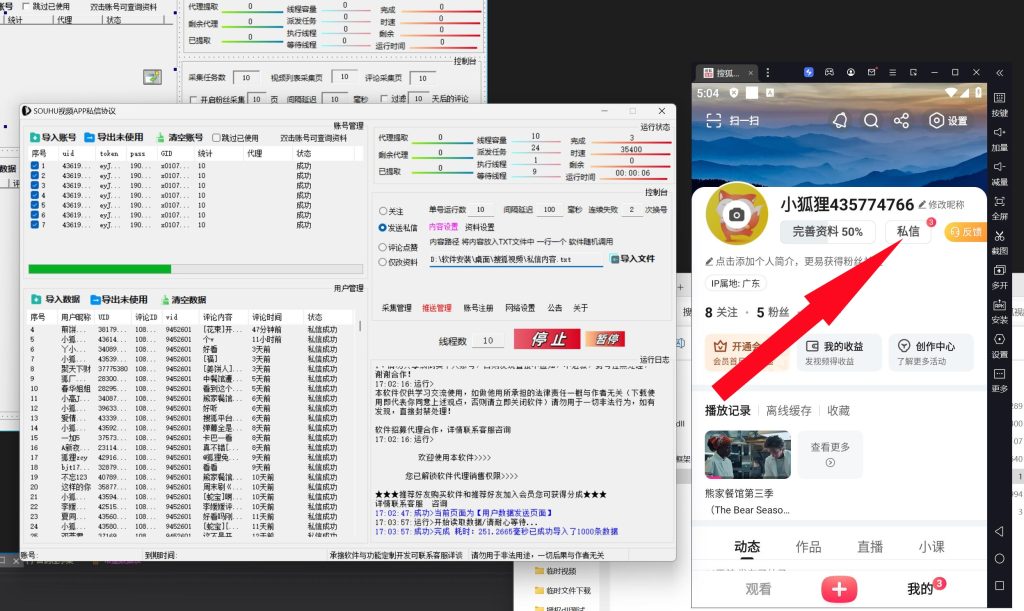
Task: Open the 扫一扫 scan icon
Action: 714,120
